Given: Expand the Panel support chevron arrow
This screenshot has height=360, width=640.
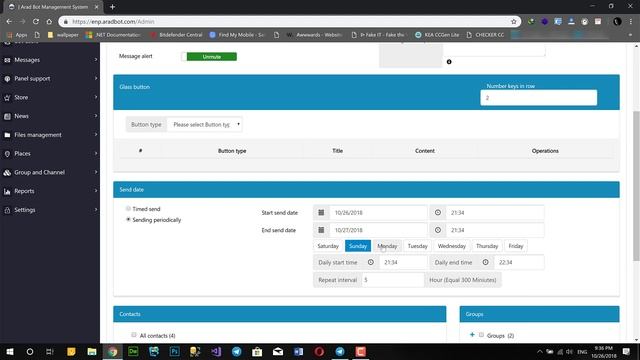Looking at the screenshot, I should click(x=96, y=78).
